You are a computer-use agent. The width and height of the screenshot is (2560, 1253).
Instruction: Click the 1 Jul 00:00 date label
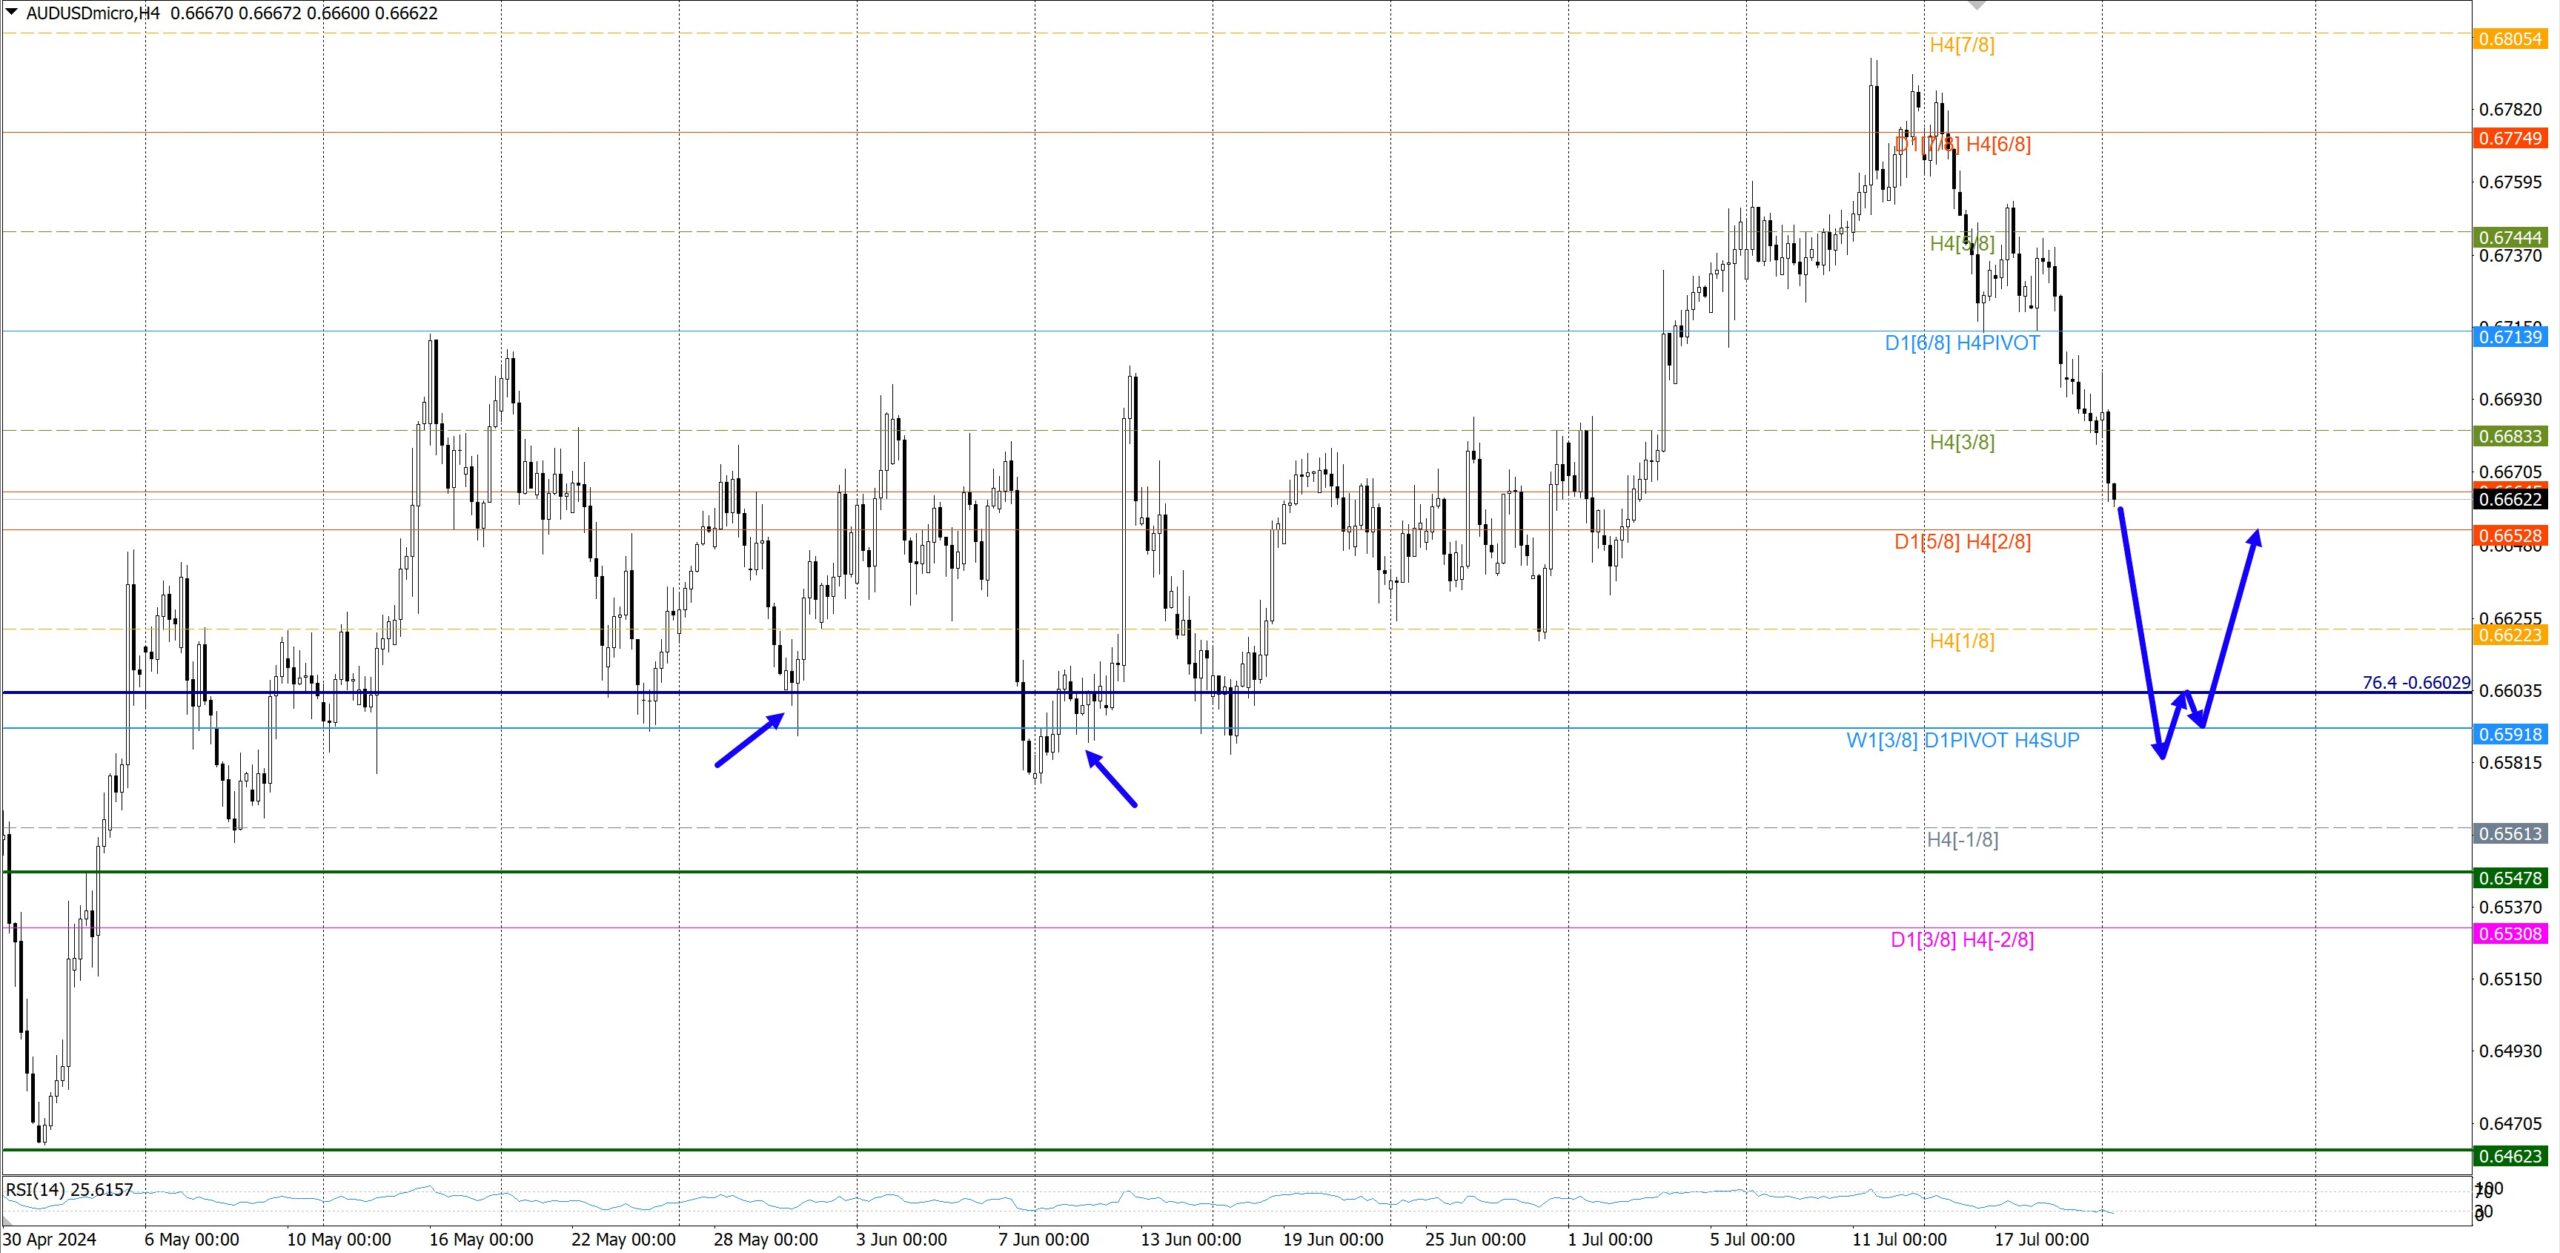[1610, 1239]
